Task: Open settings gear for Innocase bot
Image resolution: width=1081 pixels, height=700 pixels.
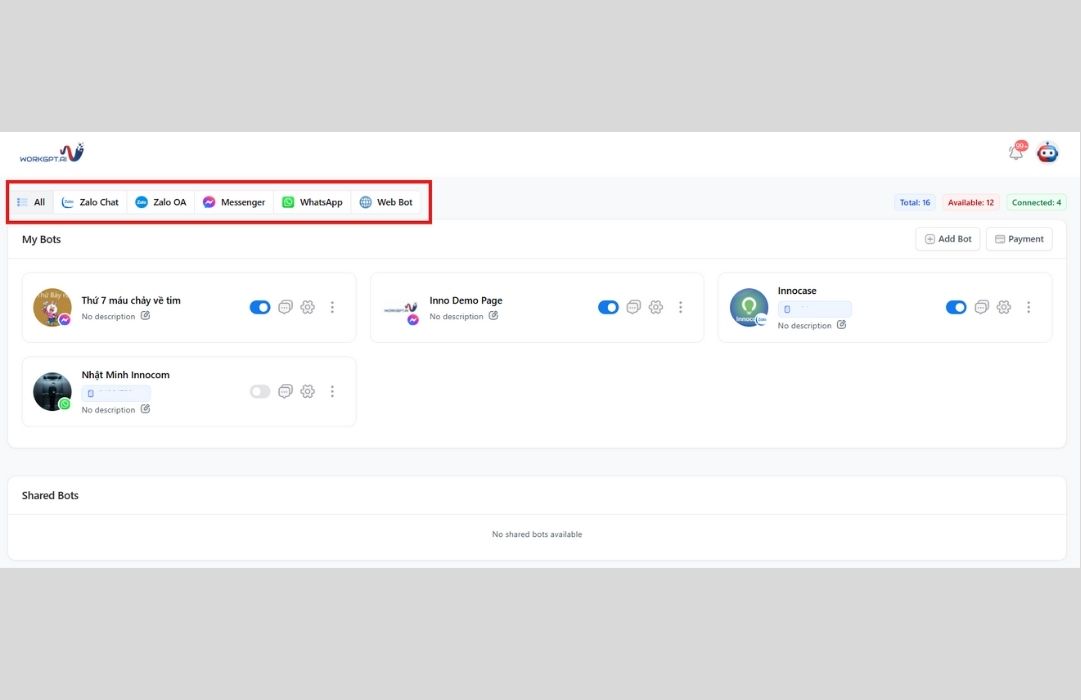Action: click(x=1003, y=307)
